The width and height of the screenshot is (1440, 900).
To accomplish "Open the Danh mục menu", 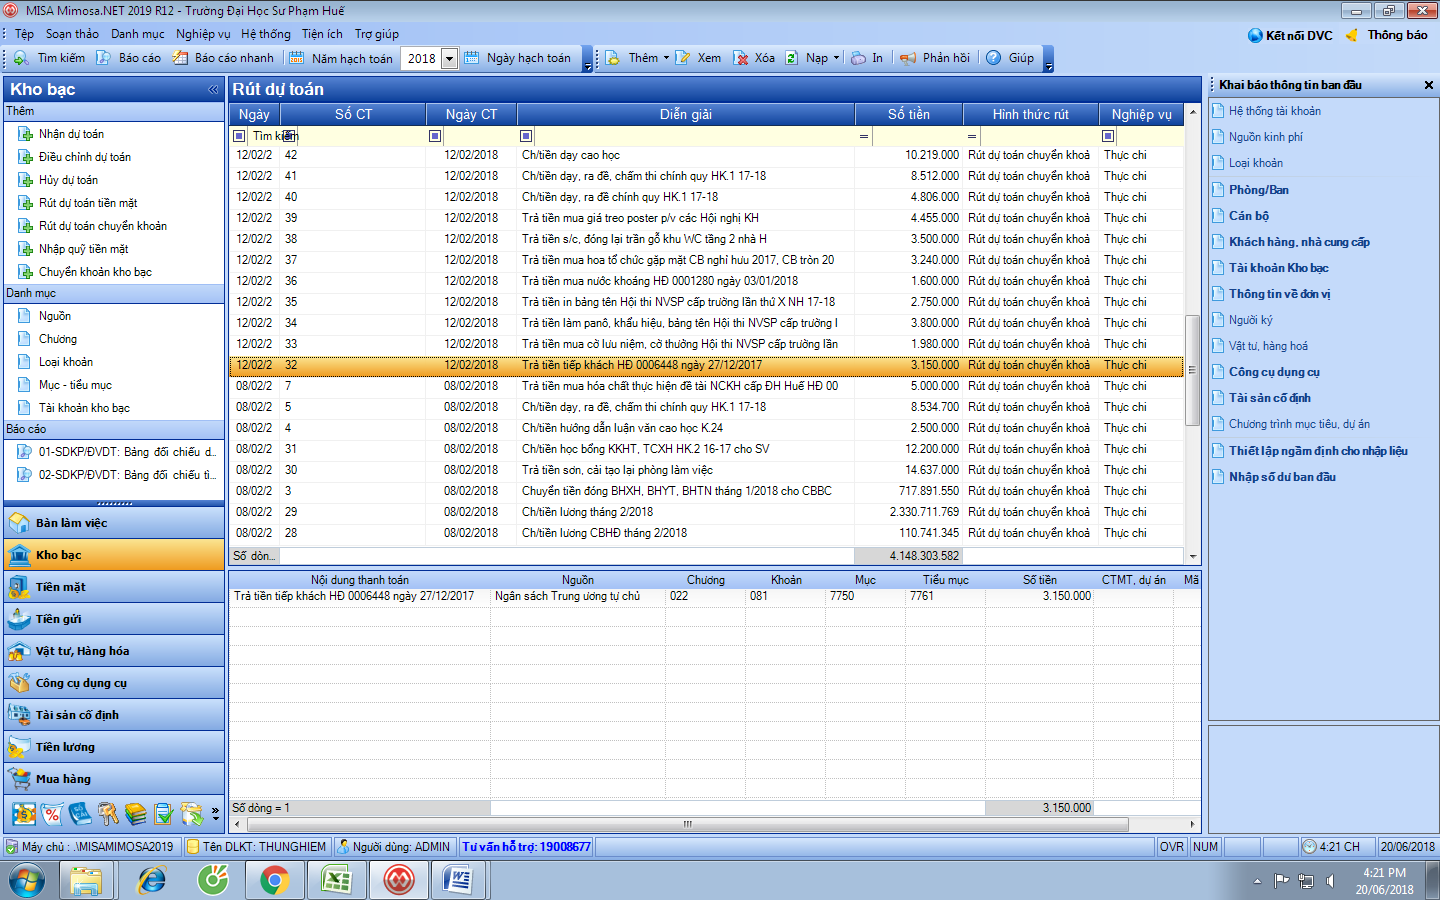I will point(138,34).
